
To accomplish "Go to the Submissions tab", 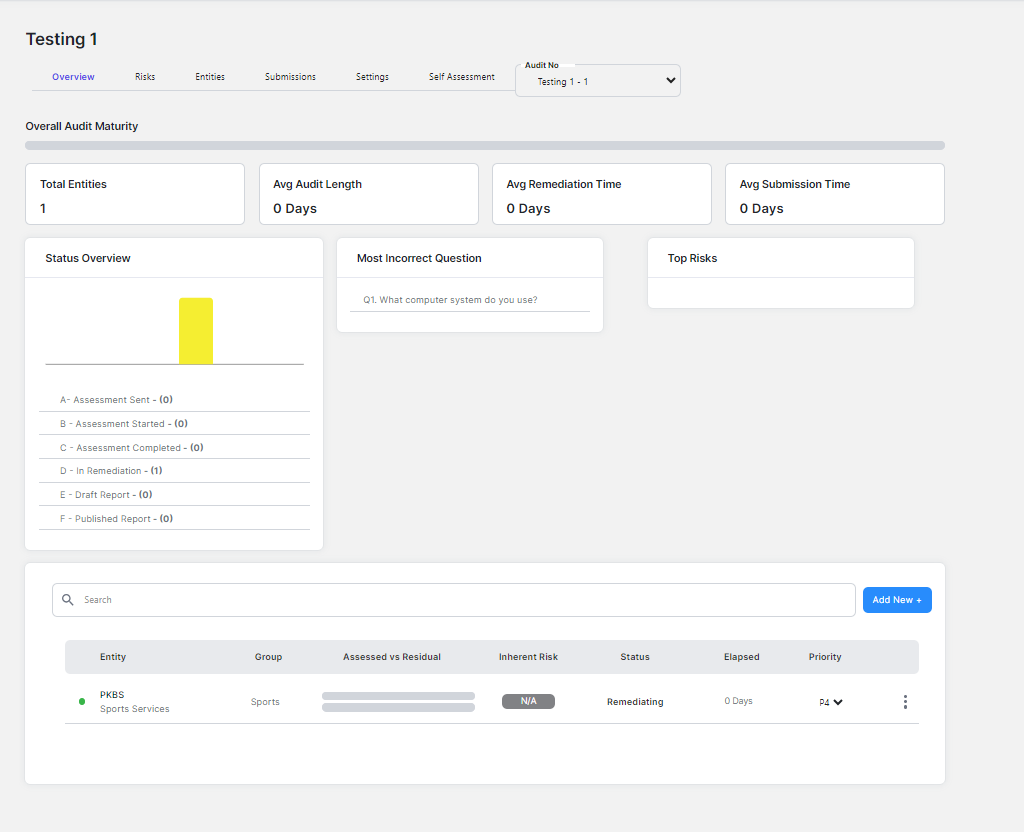I will point(290,76).
